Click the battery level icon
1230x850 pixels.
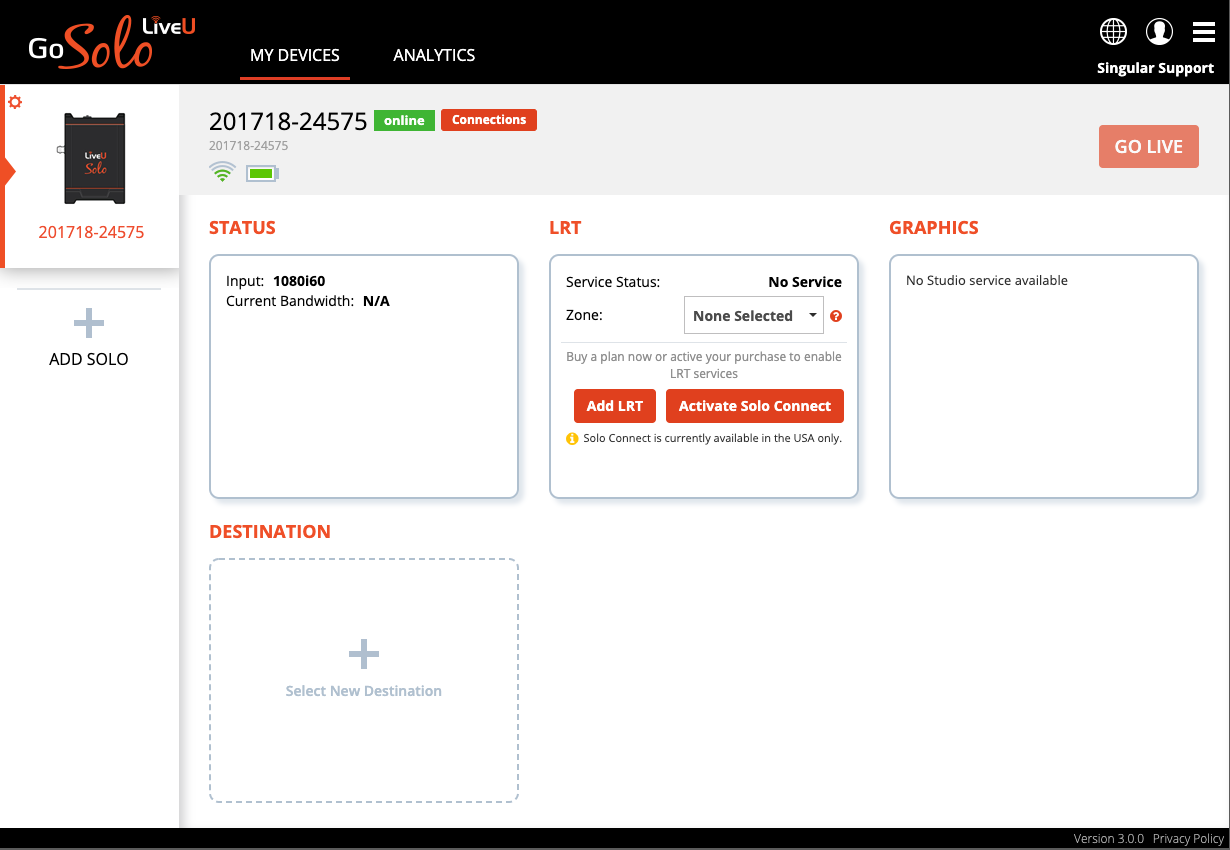click(262, 173)
